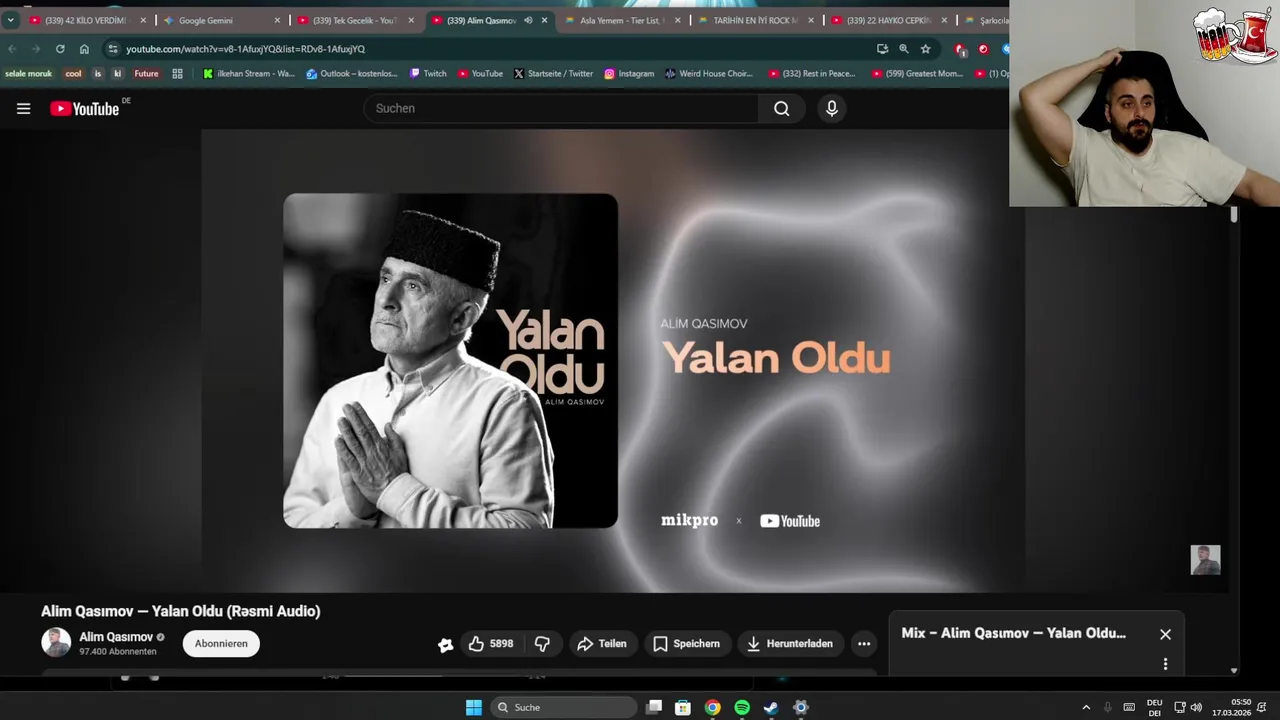Dislike the video with thumbs down
Screen dimensions: 1280x720
pos(542,644)
